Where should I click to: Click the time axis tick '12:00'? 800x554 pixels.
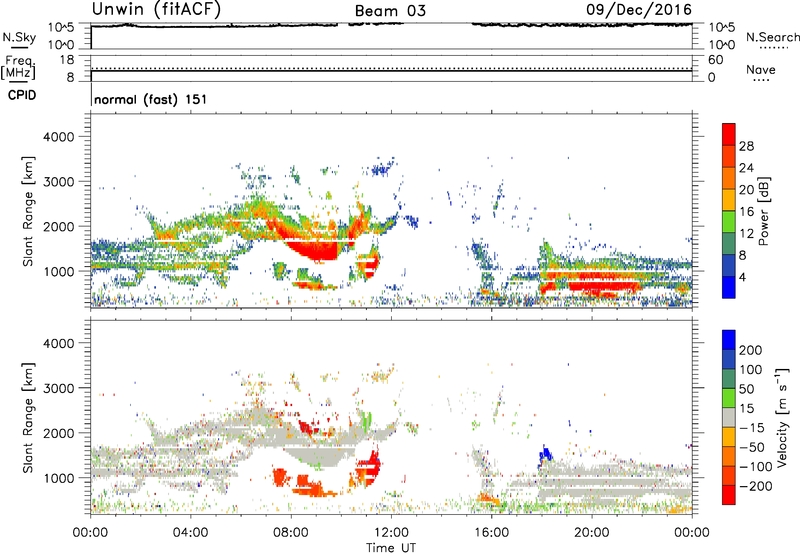point(391,533)
